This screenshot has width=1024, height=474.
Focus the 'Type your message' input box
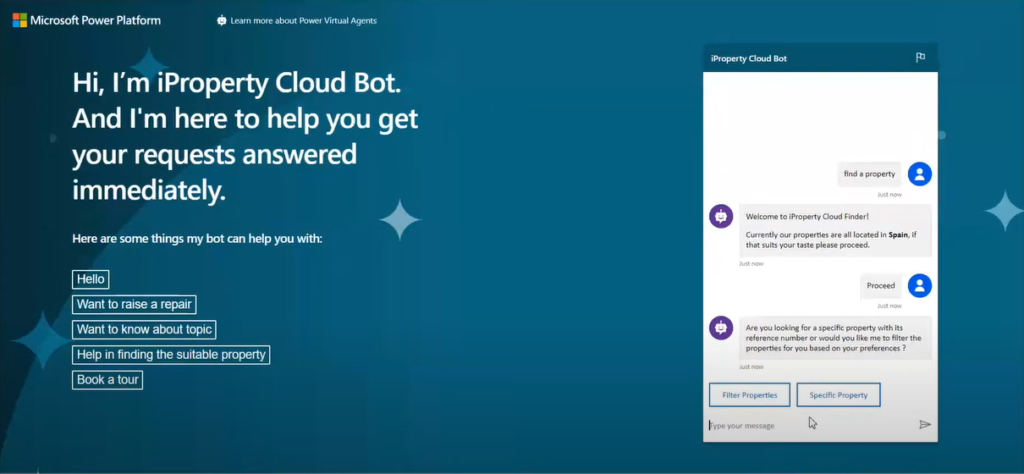tap(810, 425)
